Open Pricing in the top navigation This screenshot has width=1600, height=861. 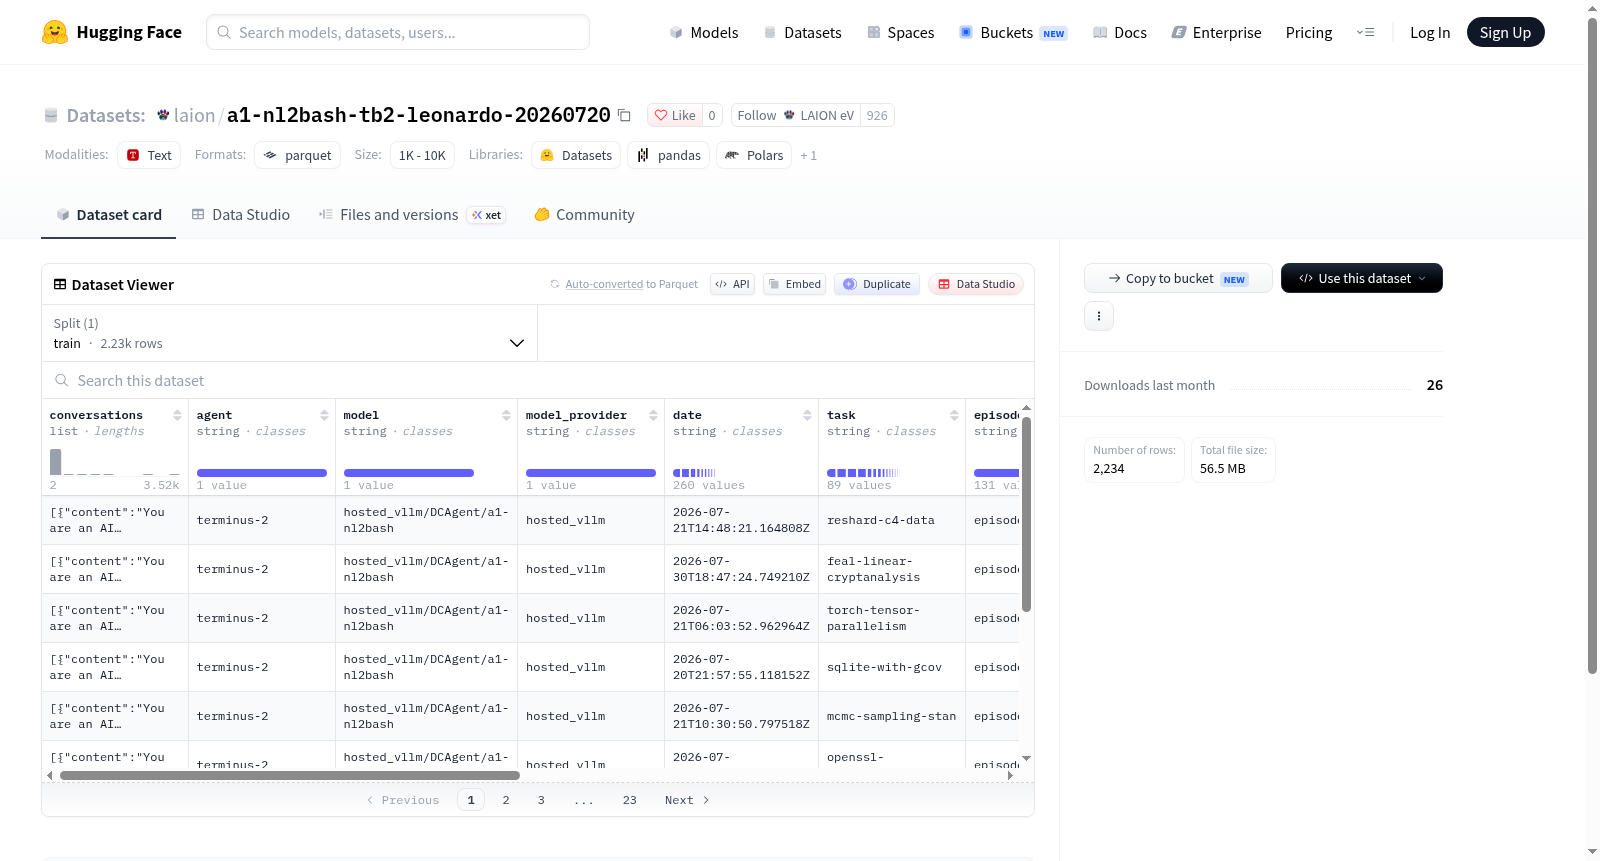pos(1309,32)
